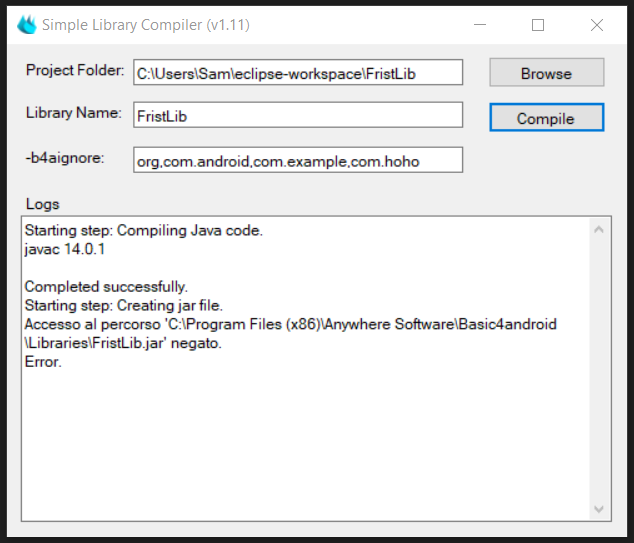This screenshot has height=543, width=634.
Task: Click the "-b4aignore:" label
Action: point(65,158)
